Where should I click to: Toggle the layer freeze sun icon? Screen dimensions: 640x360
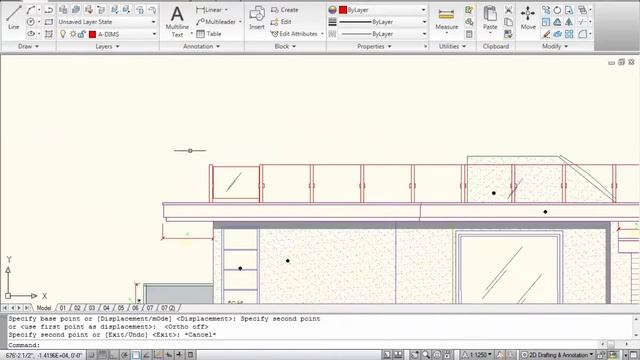pyautogui.click(x=73, y=34)
